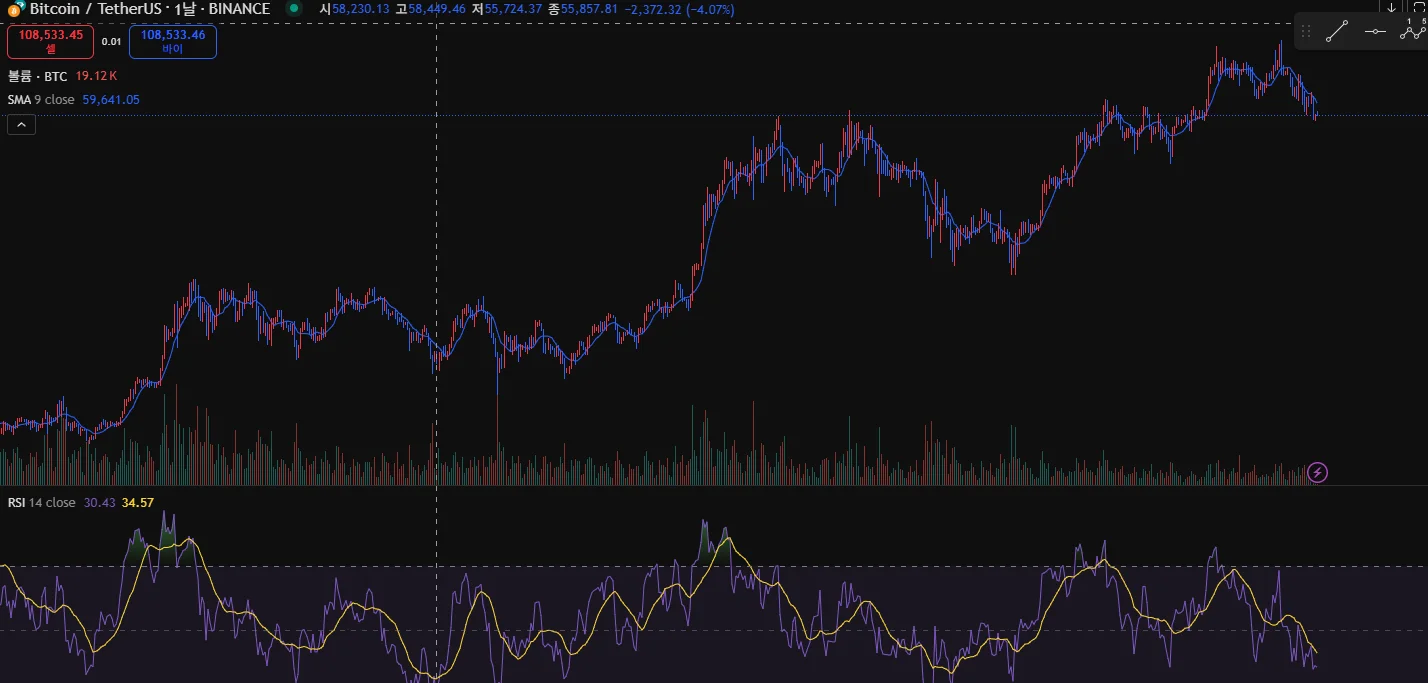This screenshot has width=1428, height=683.
Task: Click the 0.01 spread value between the buy and sell buttons
Action: [111, 42]
